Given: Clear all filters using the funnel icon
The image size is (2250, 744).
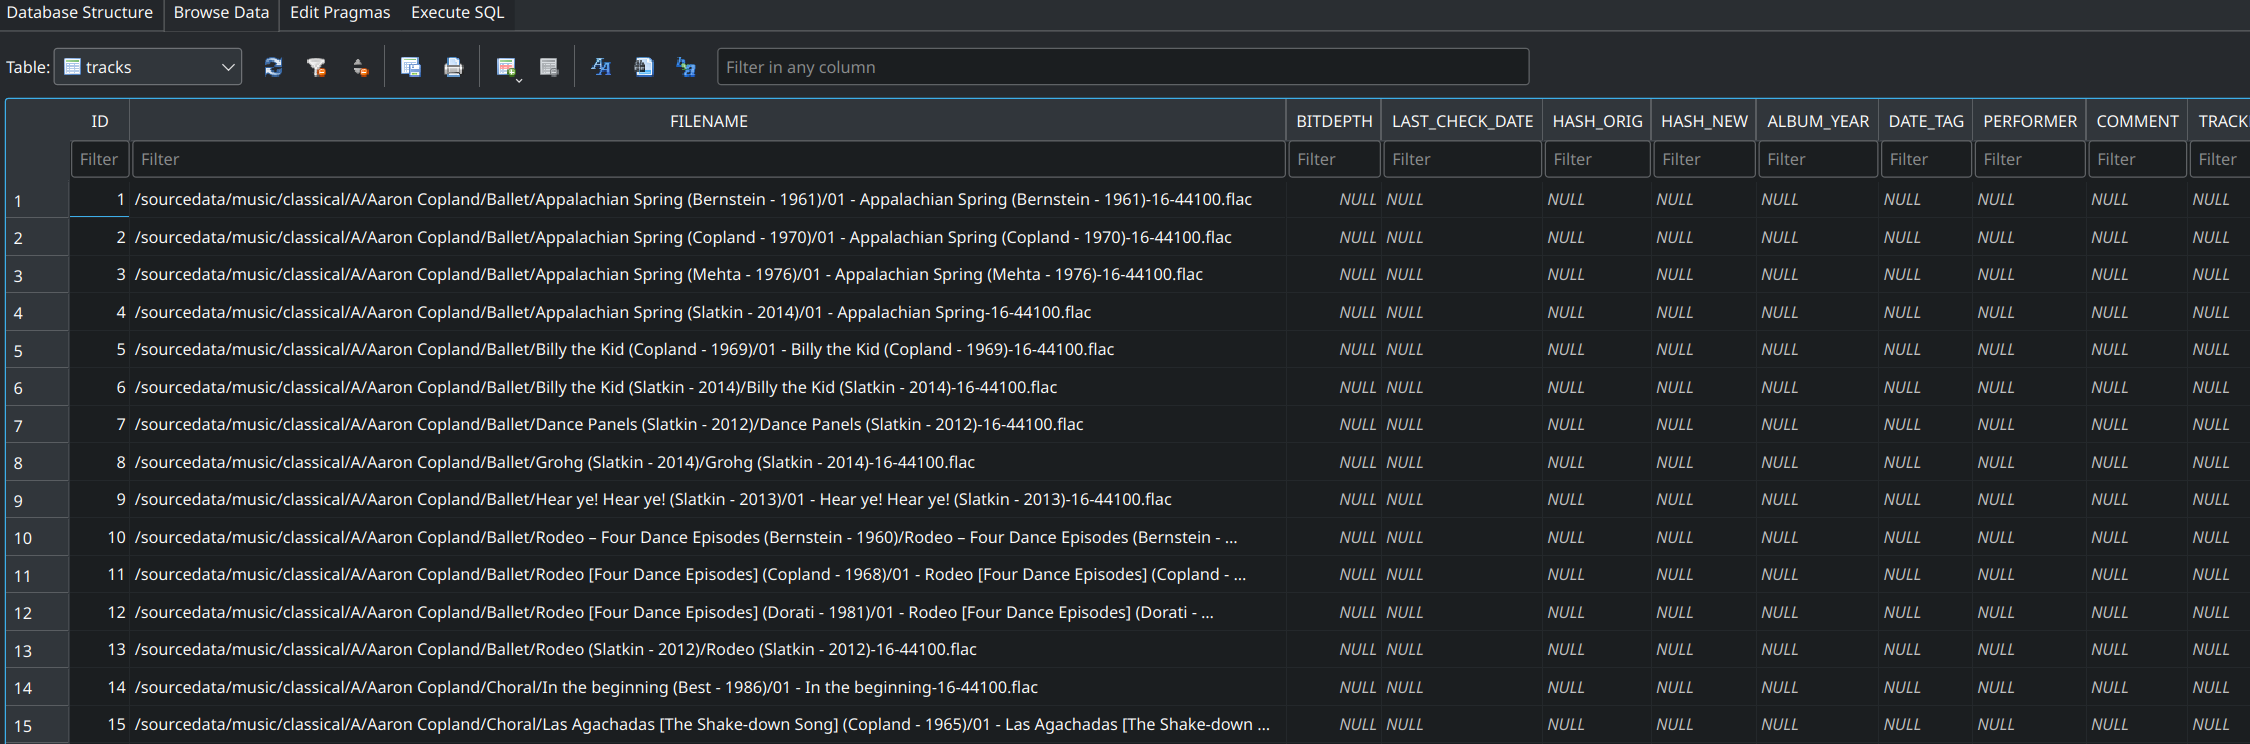Looking at the screenshot, I should click(x=316, y=67).
